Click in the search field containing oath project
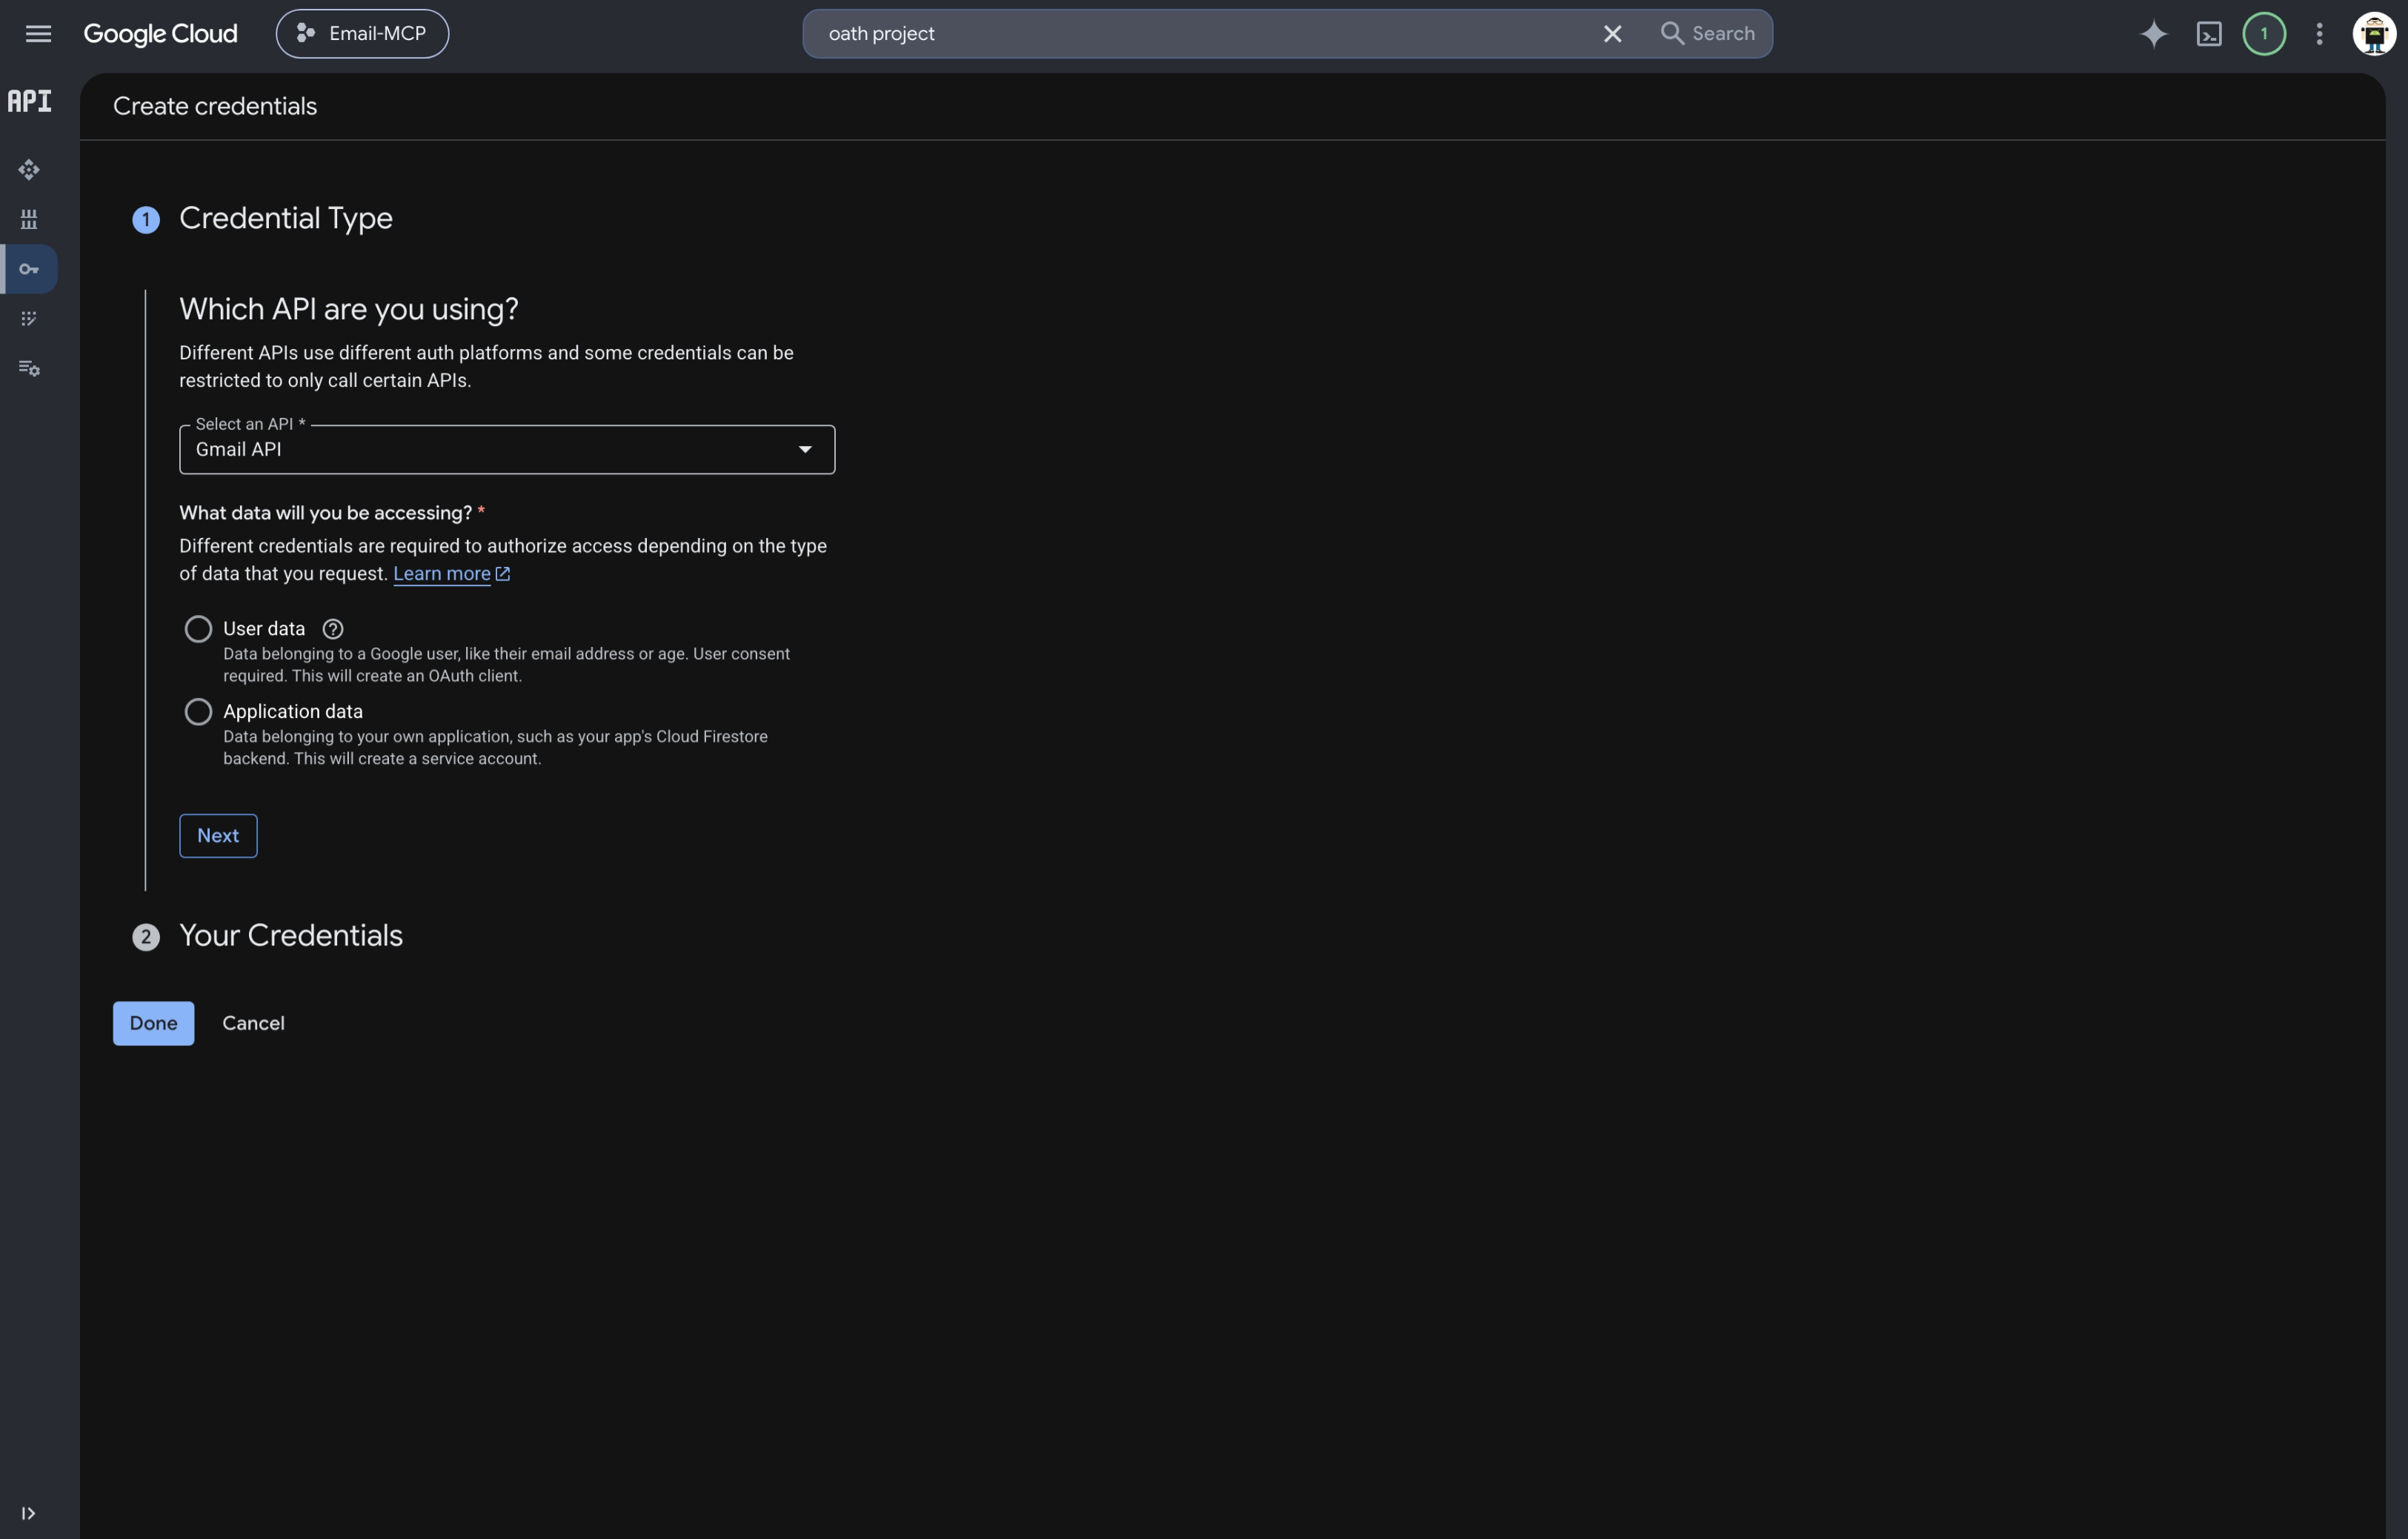 [1200, 34]
